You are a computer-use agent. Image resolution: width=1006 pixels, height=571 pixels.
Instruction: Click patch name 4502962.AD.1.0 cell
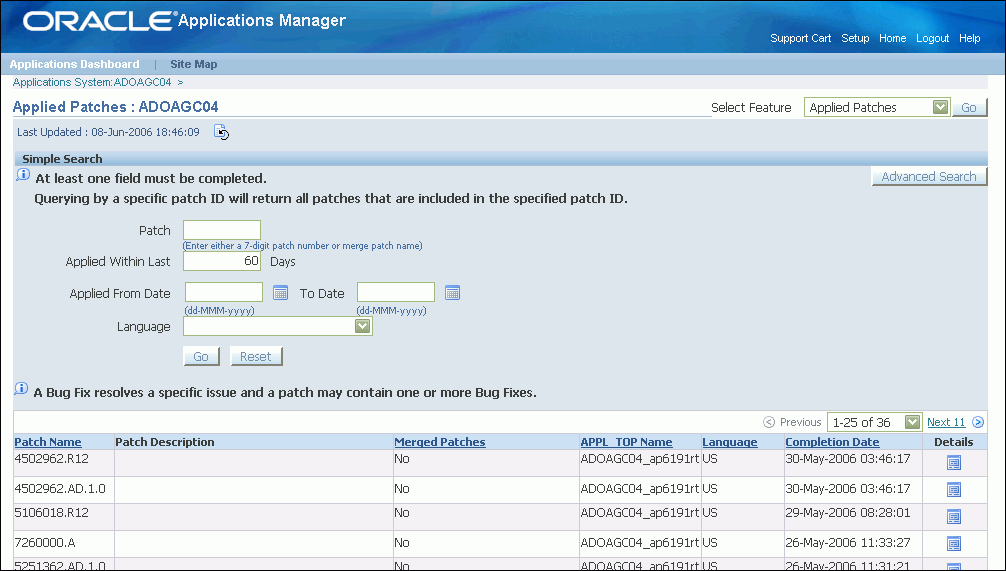click(x=60, y=488)
